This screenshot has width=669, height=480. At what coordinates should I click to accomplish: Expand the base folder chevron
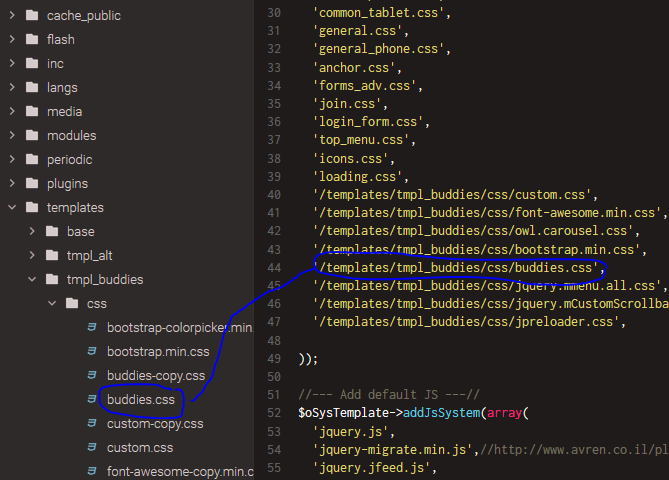tap(32, 232)
